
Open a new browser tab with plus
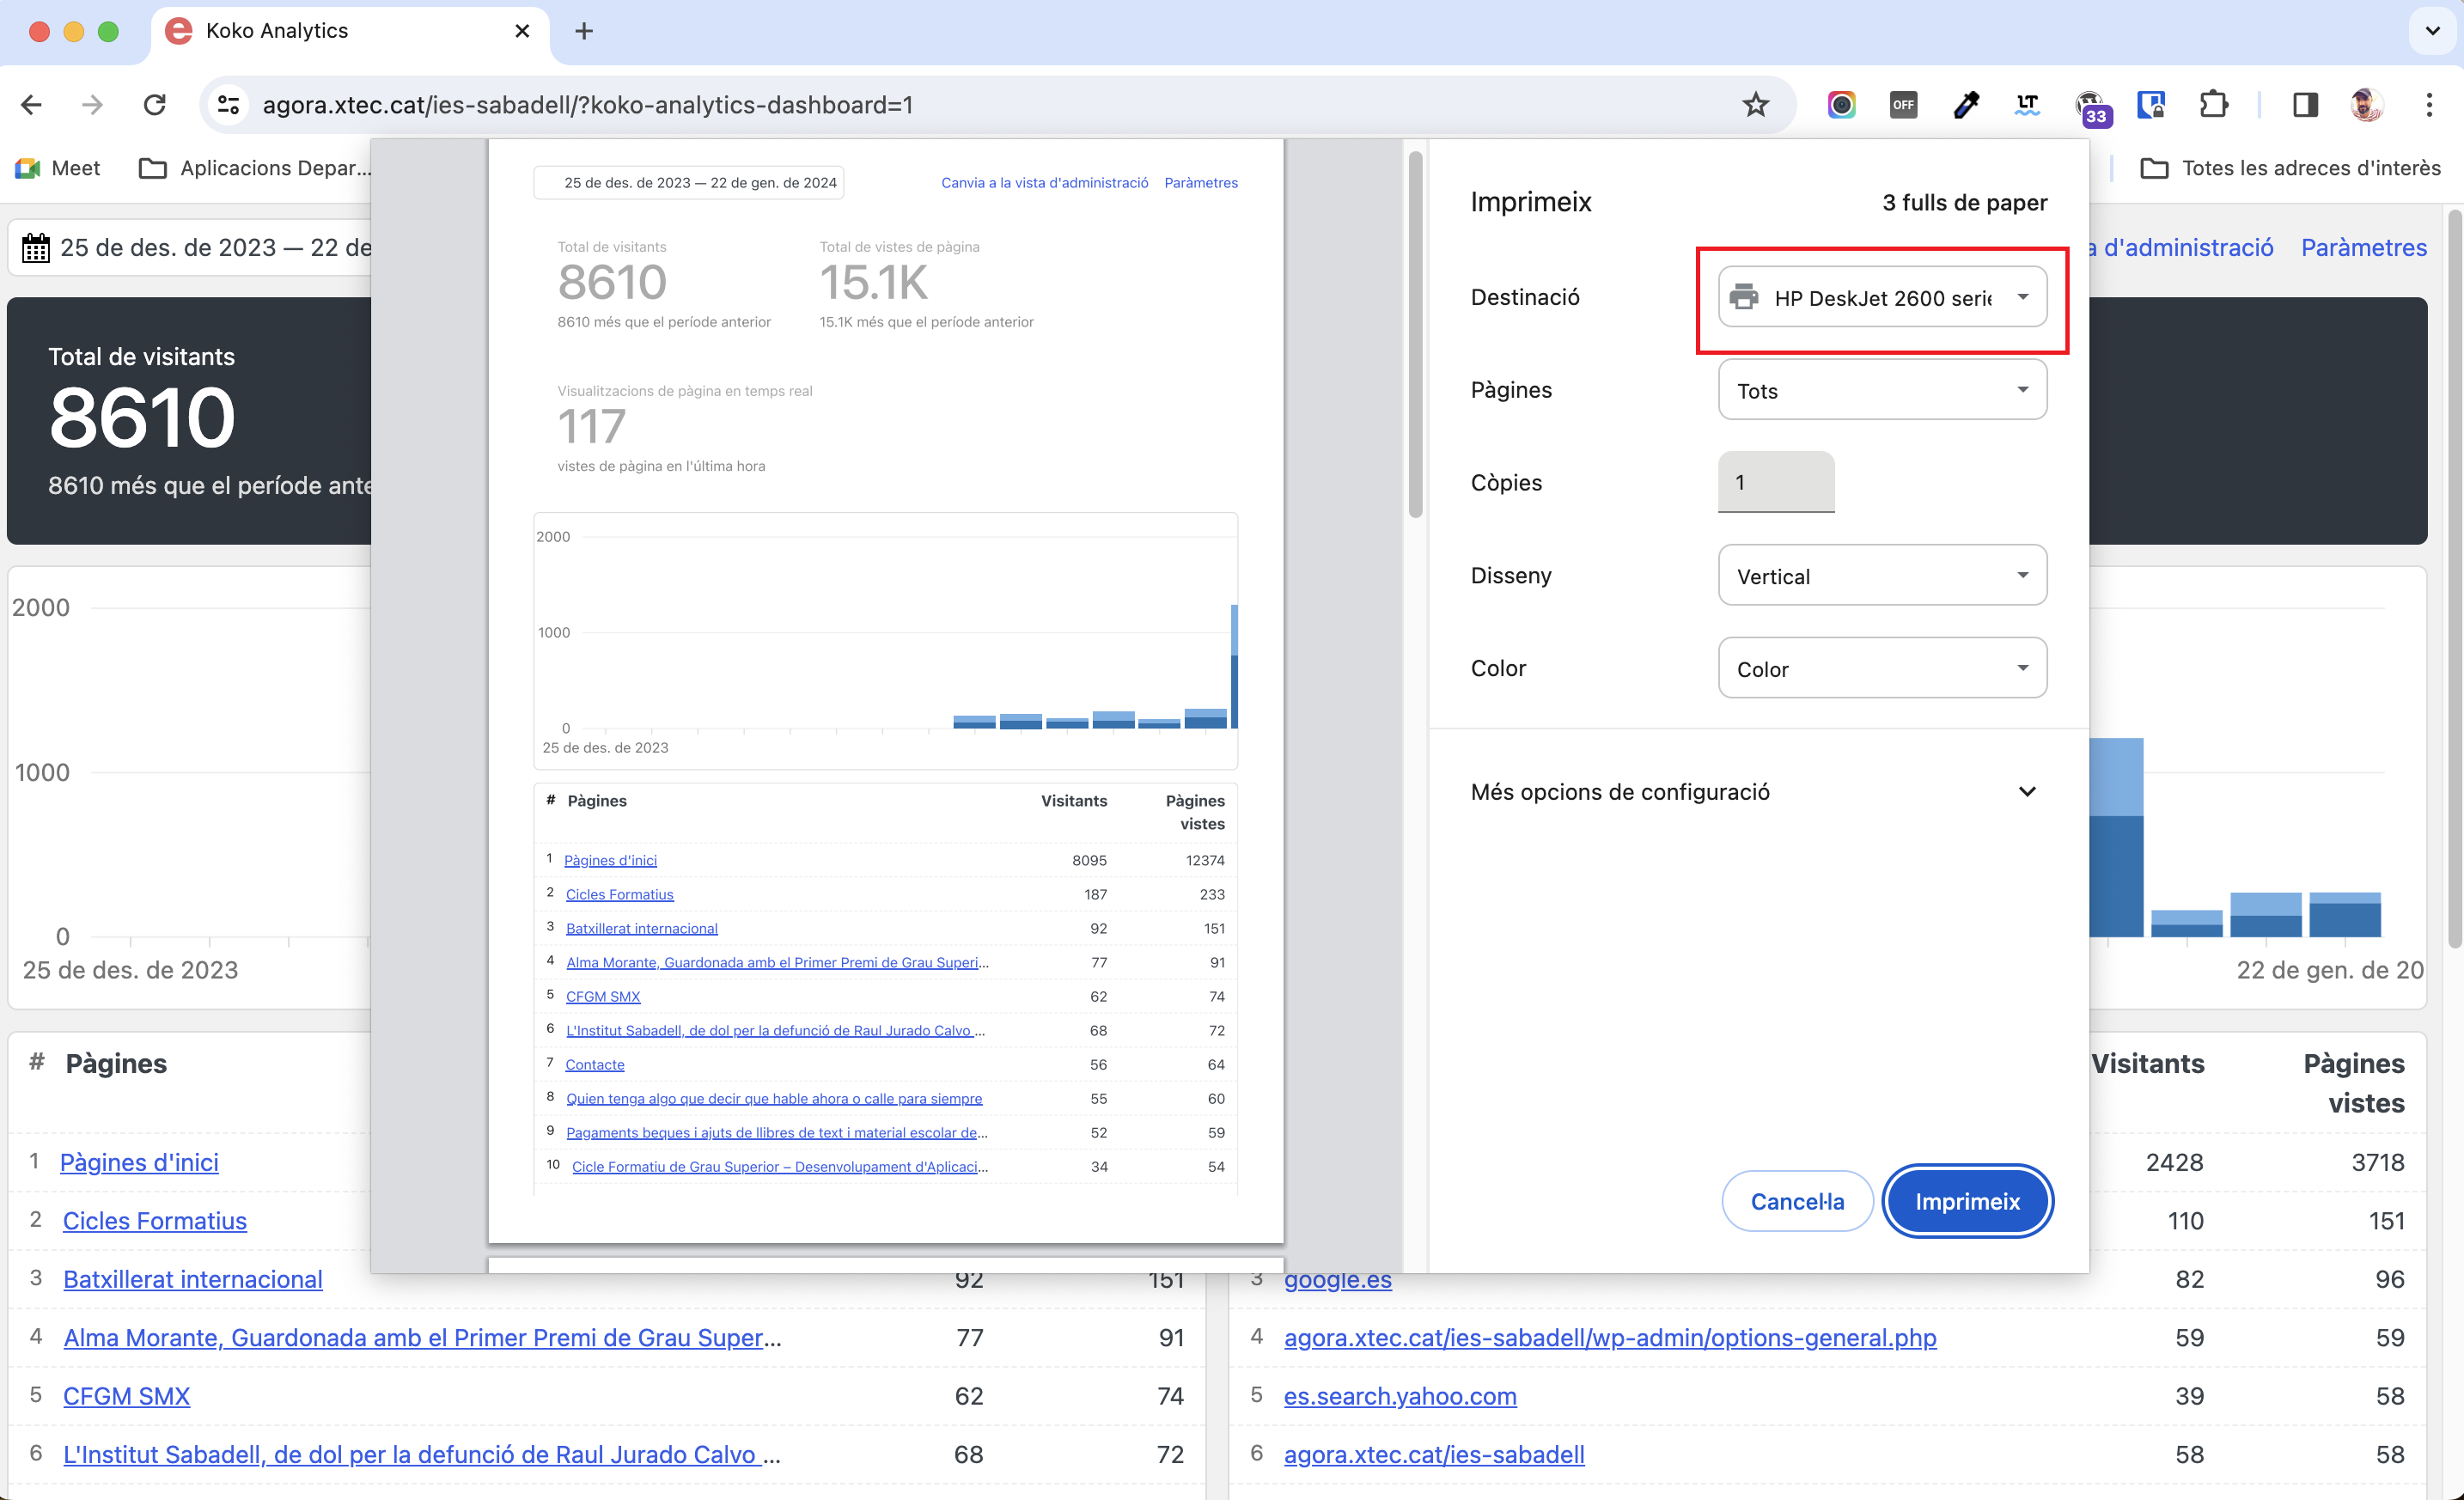[584, 31]
